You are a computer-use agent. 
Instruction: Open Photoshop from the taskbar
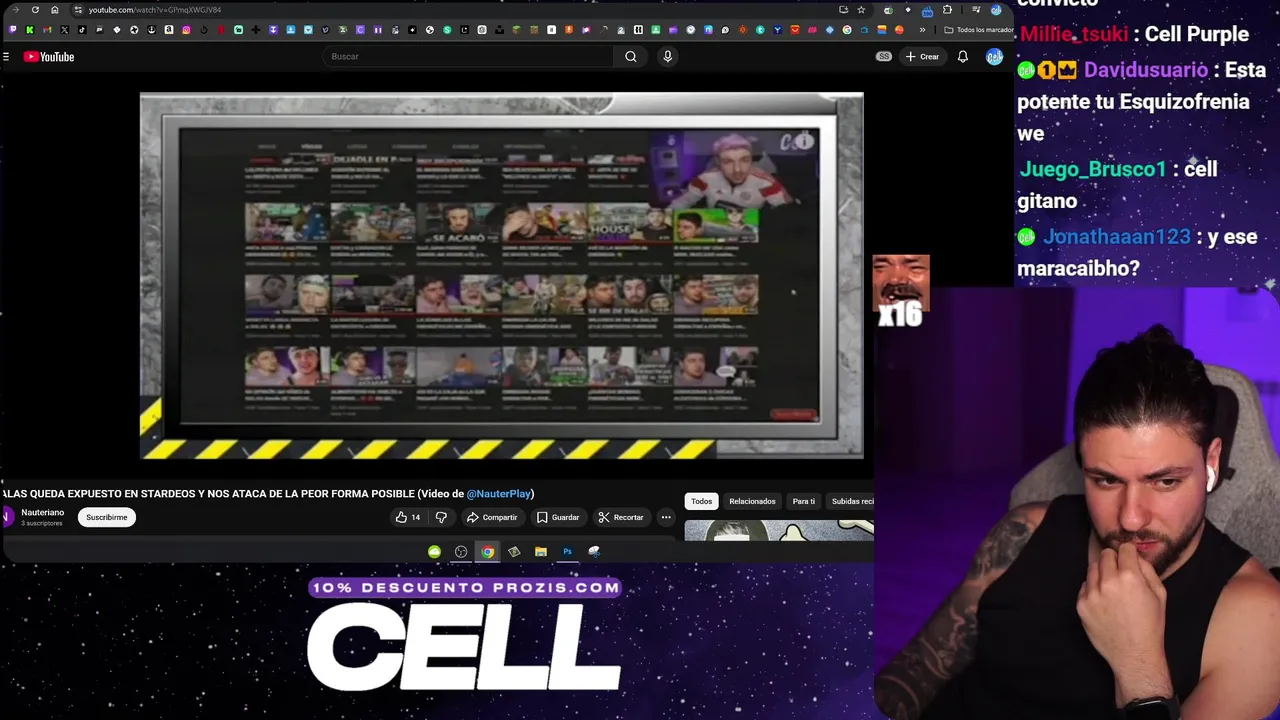pos(567,551)
